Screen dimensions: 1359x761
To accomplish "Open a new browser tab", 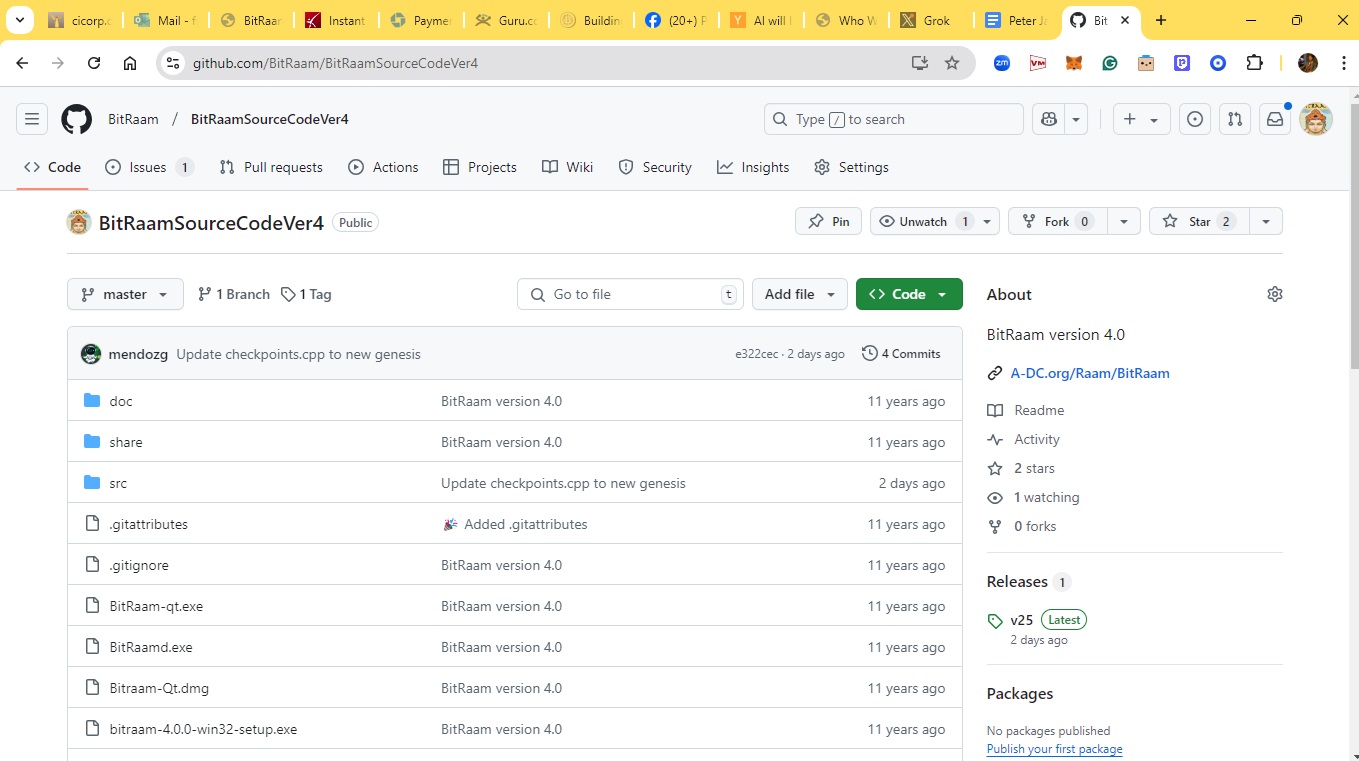I will click(x=1161, y=20).
